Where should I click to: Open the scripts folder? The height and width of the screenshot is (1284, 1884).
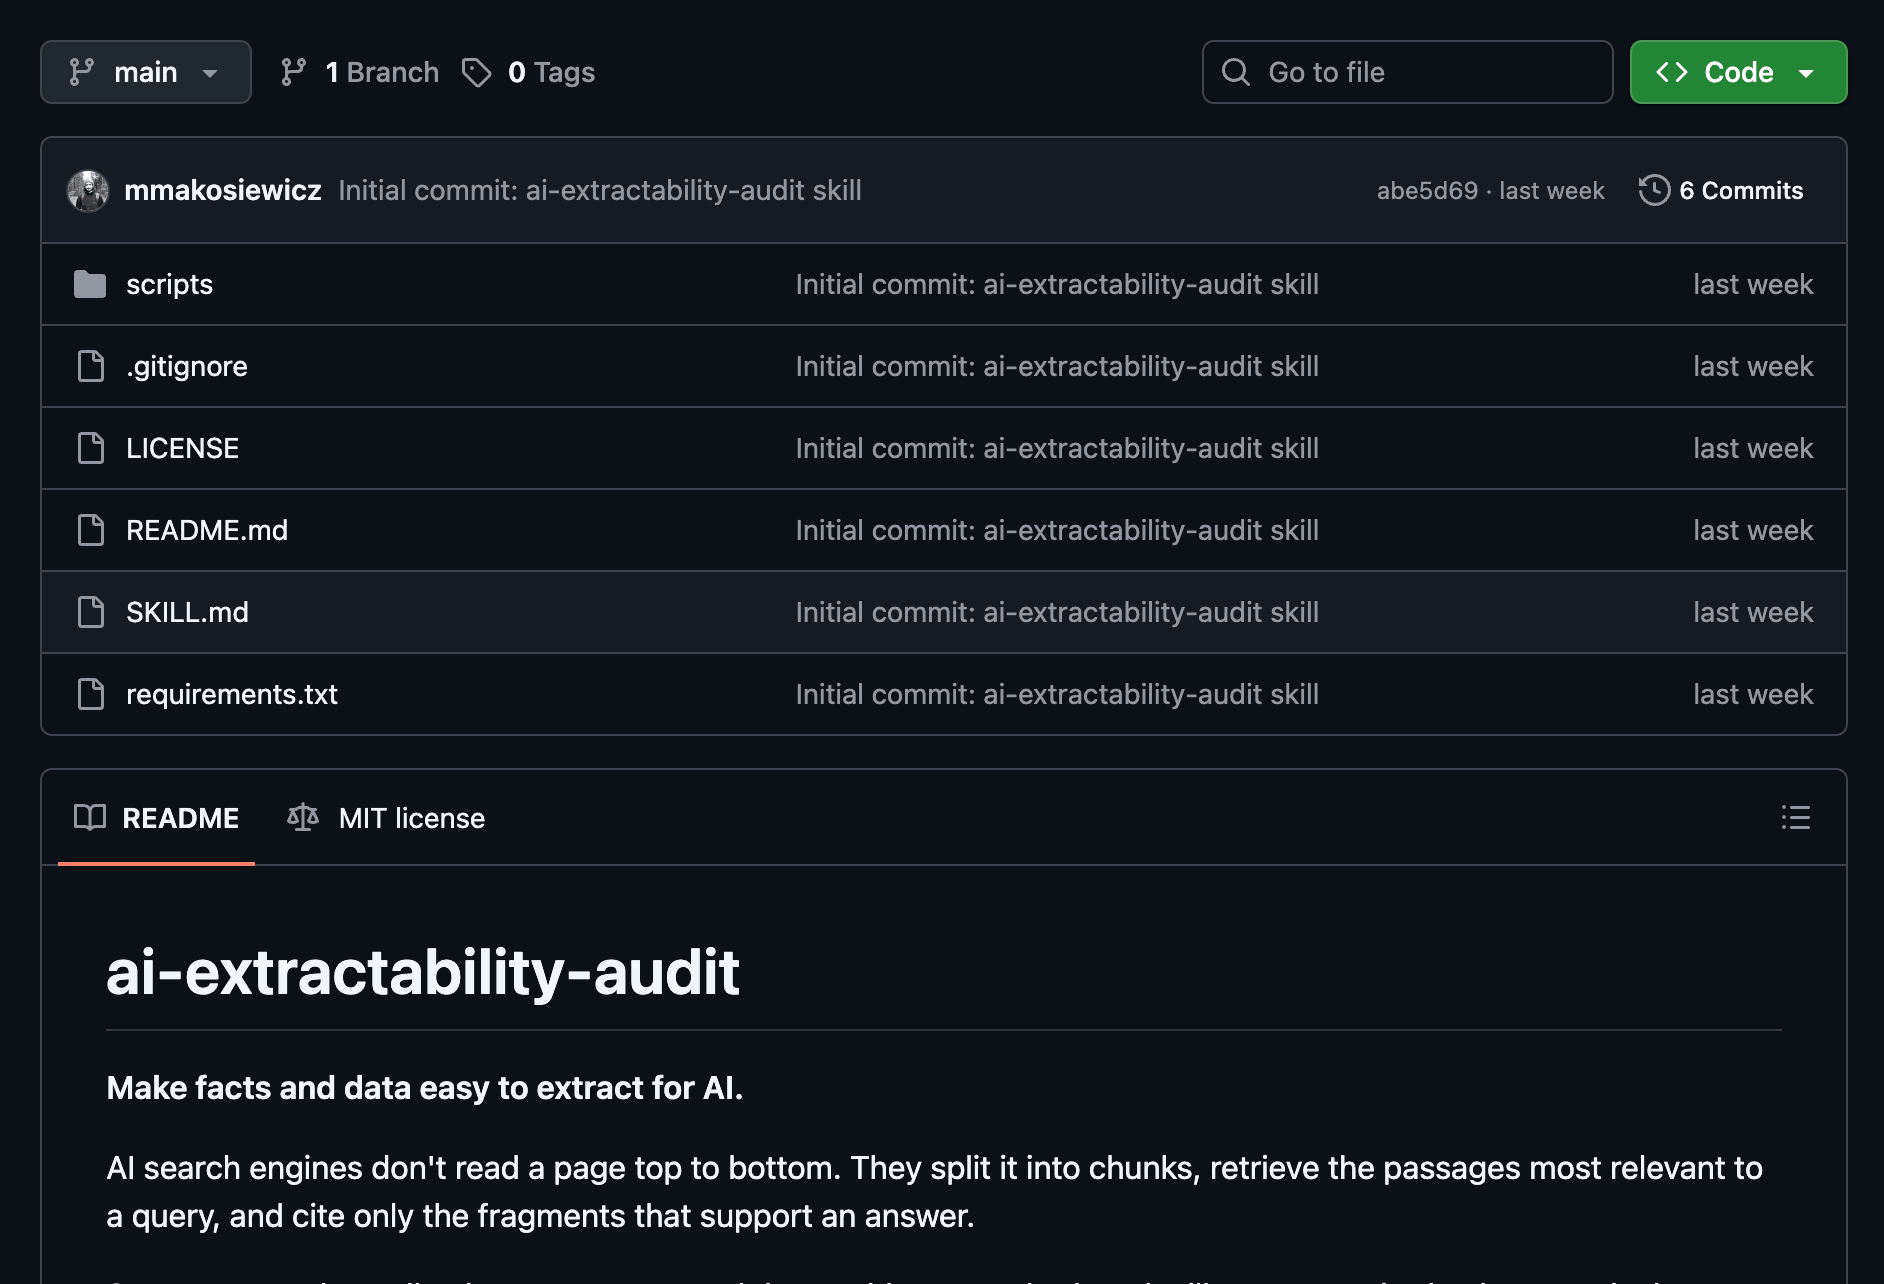[169, 284]
